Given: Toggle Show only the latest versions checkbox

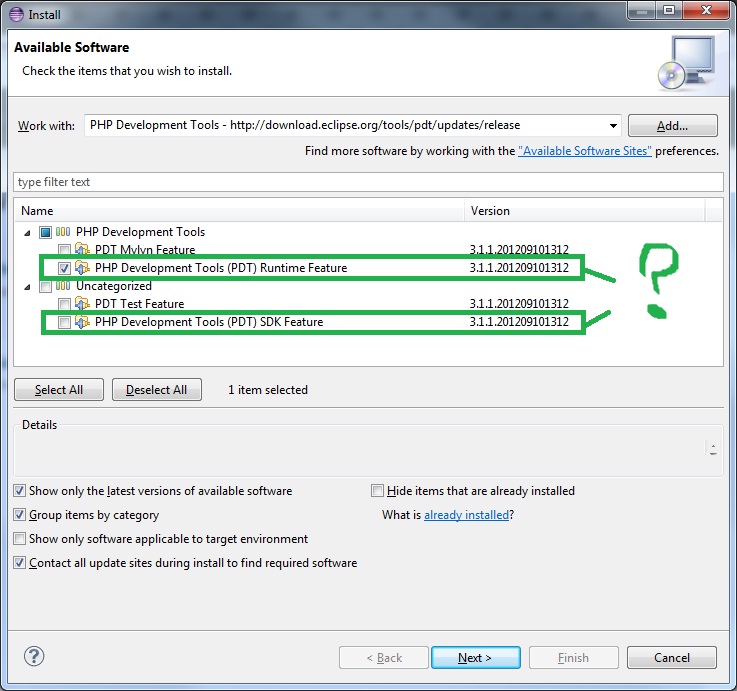Looking at the screenshot, I should [19, 491].
